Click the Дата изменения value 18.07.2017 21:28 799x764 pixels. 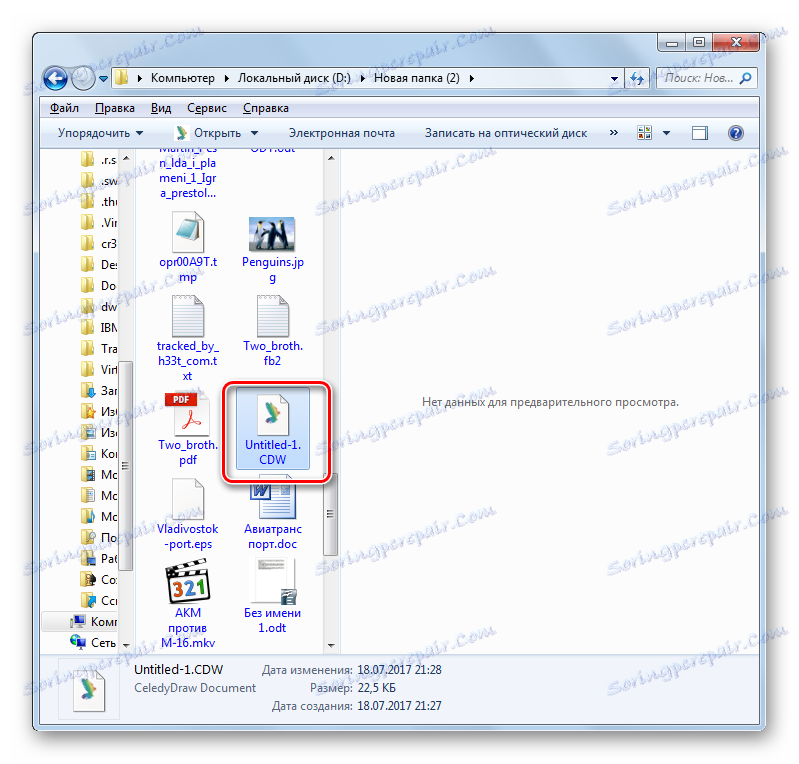pyautogui.click(x=399, y=670)
